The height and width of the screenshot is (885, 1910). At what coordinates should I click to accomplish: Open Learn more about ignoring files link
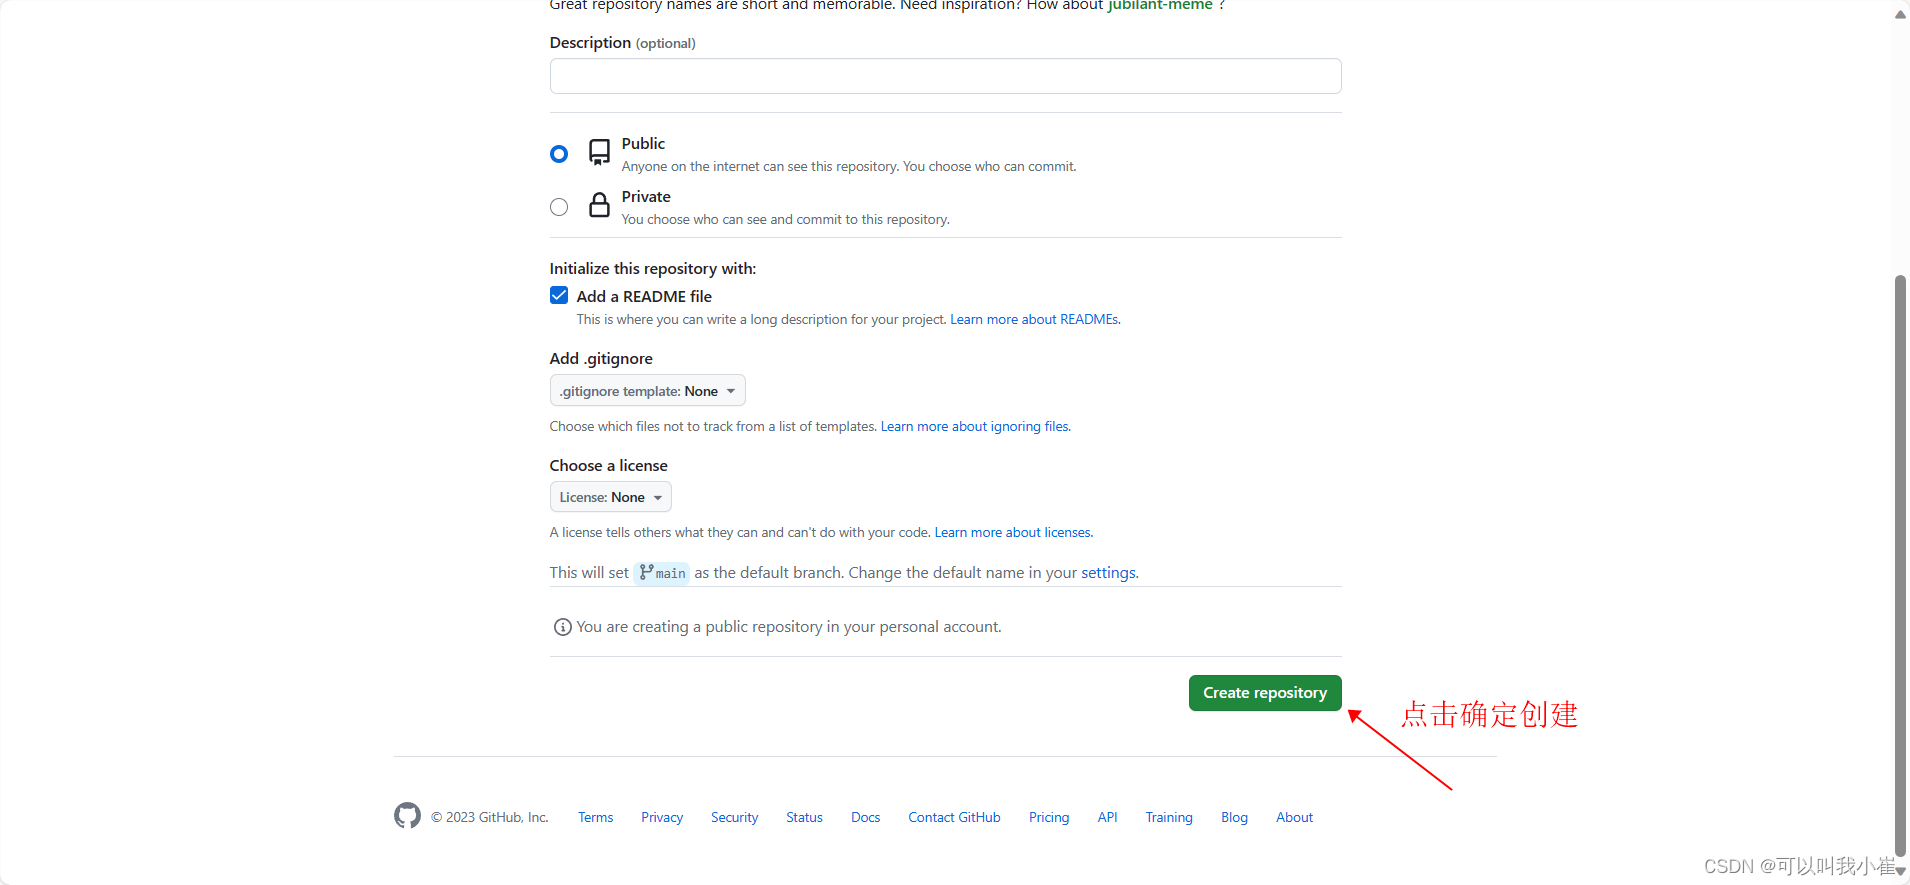point(975,426)
